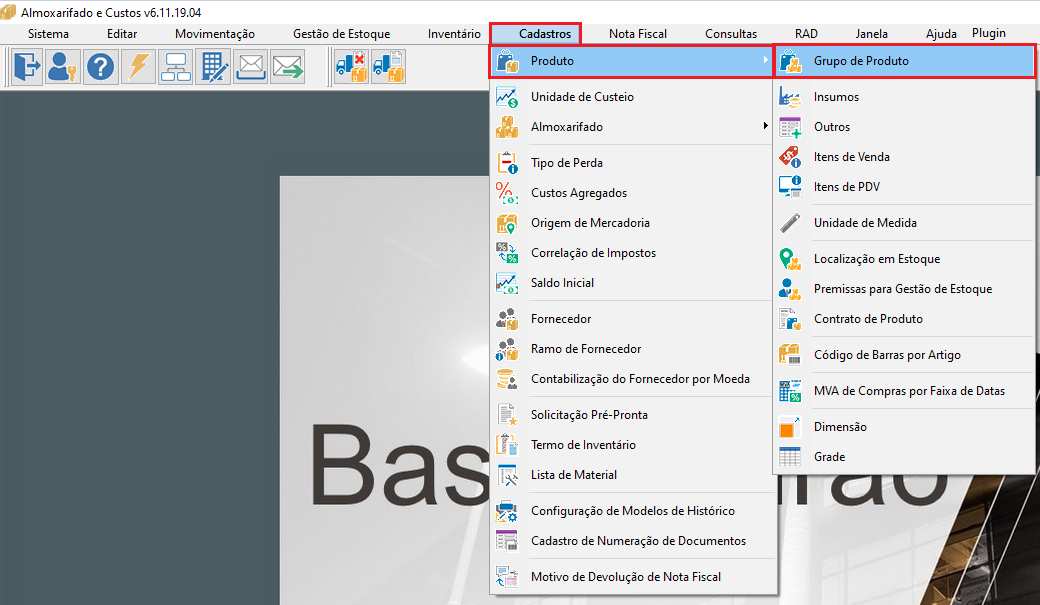Open the Consultas menu
This screenshot has width=1040, height=605.
[x=731, y=34]
